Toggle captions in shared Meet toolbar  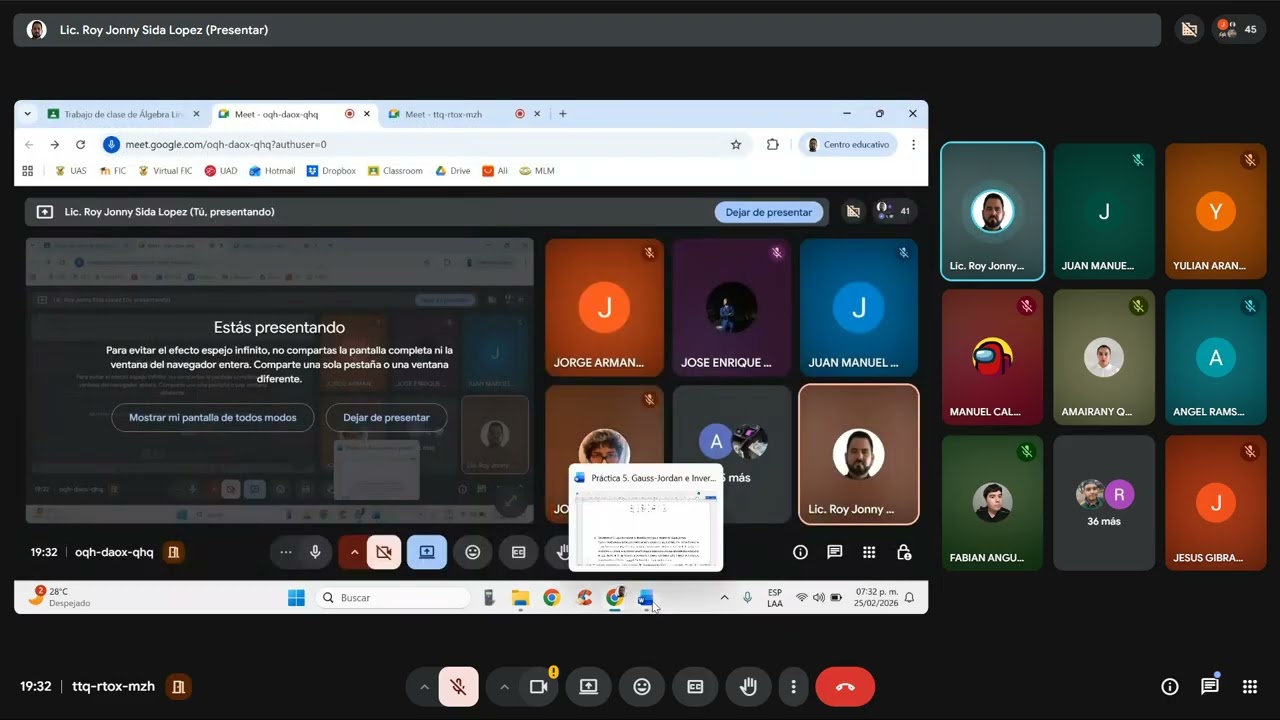coord(519,552)
